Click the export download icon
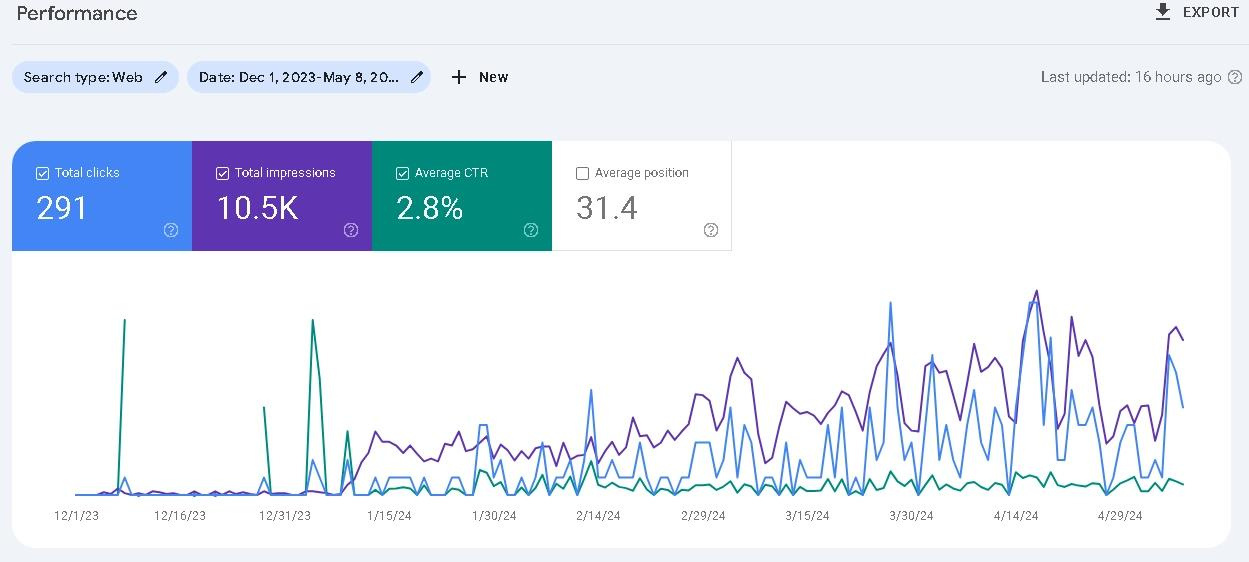The height and width of the screenshot is (562, 1249). 1162,12
